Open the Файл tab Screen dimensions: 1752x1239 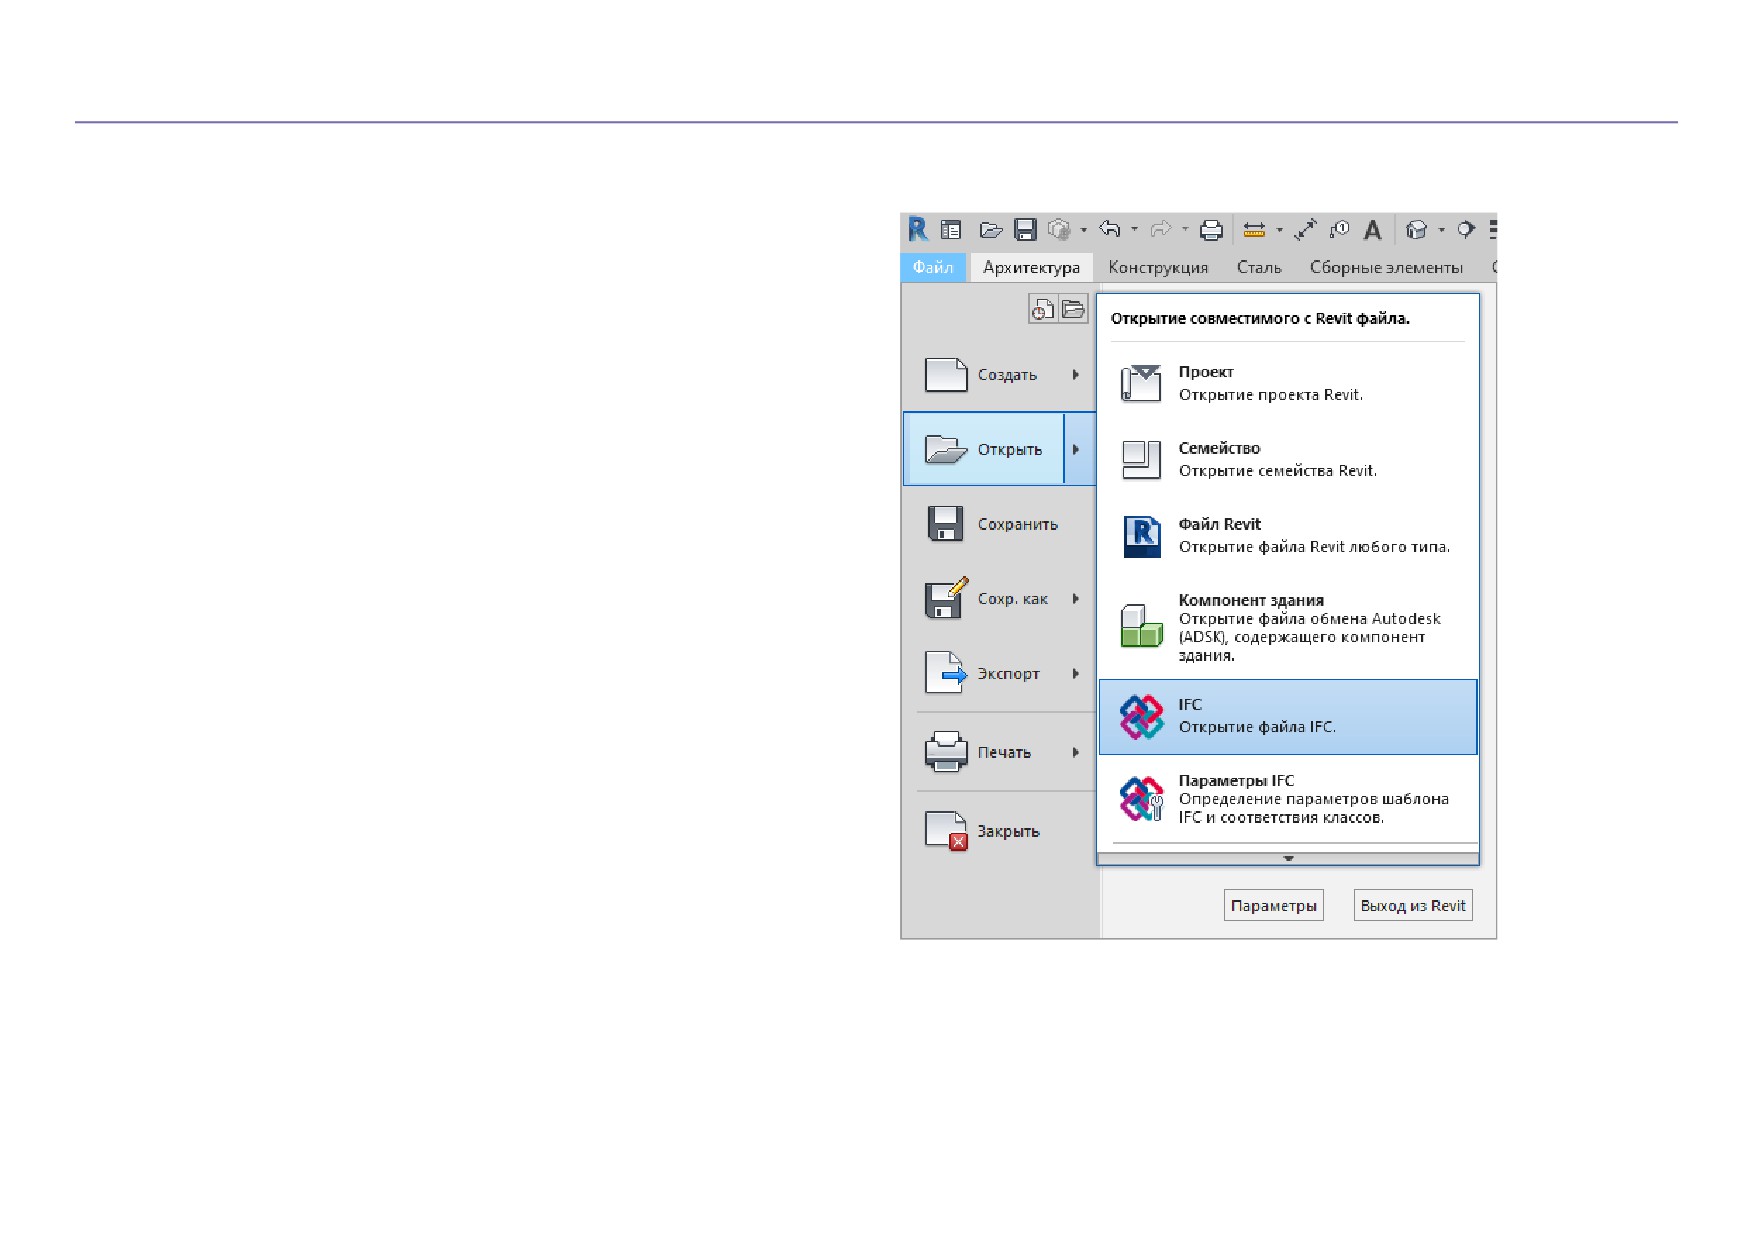(933, 267)
